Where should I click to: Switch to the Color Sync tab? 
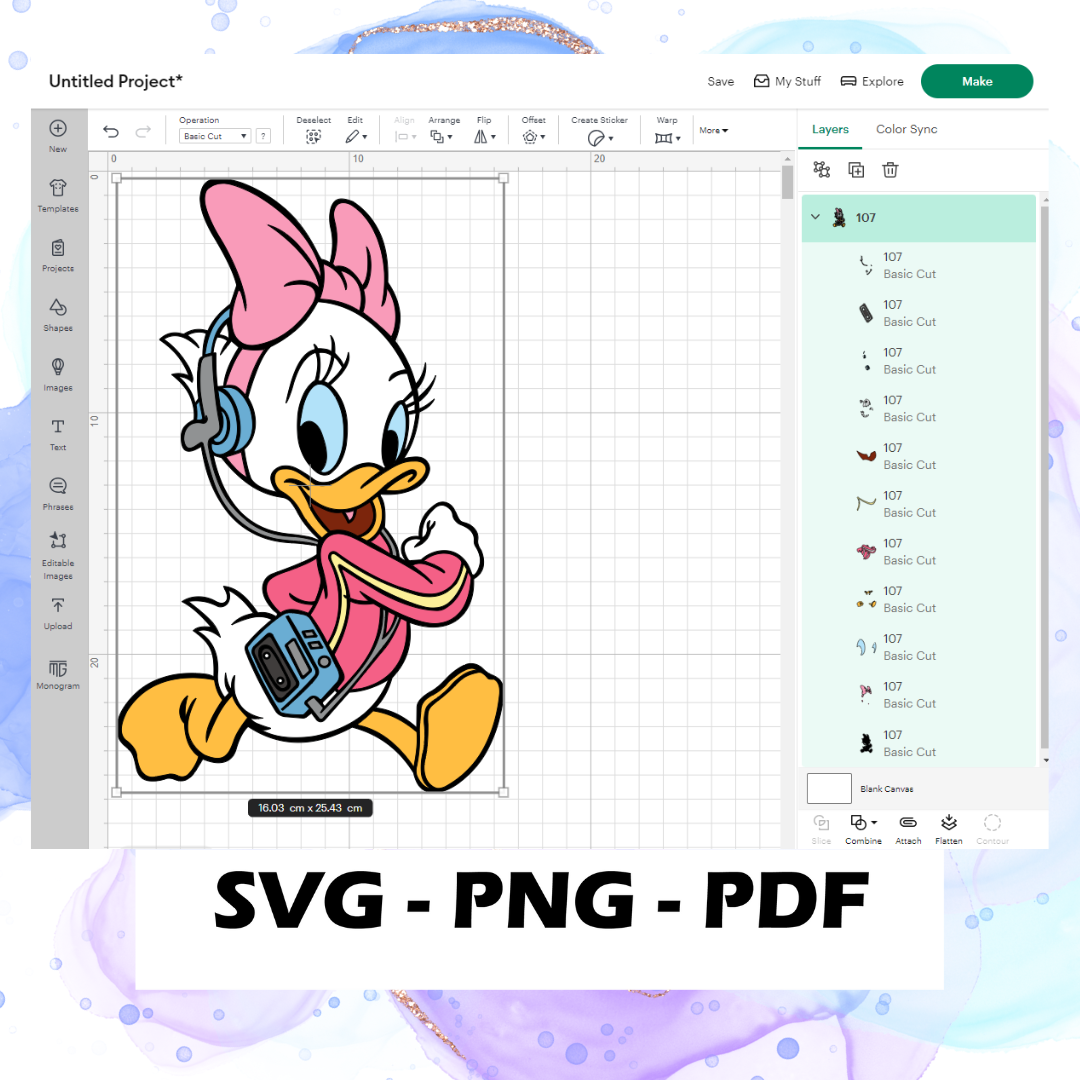point(906,129)
